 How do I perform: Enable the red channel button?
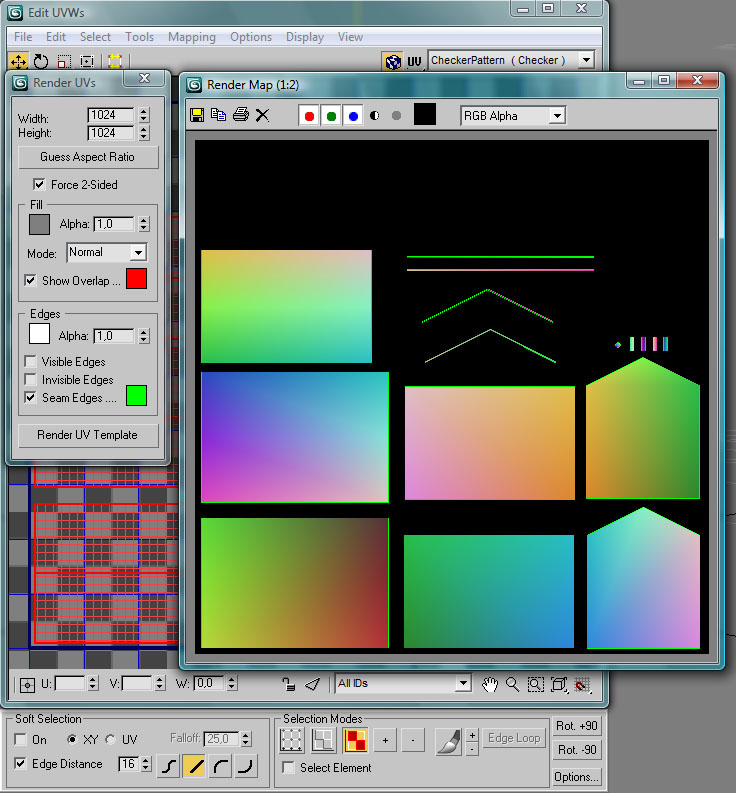point(309,116)
